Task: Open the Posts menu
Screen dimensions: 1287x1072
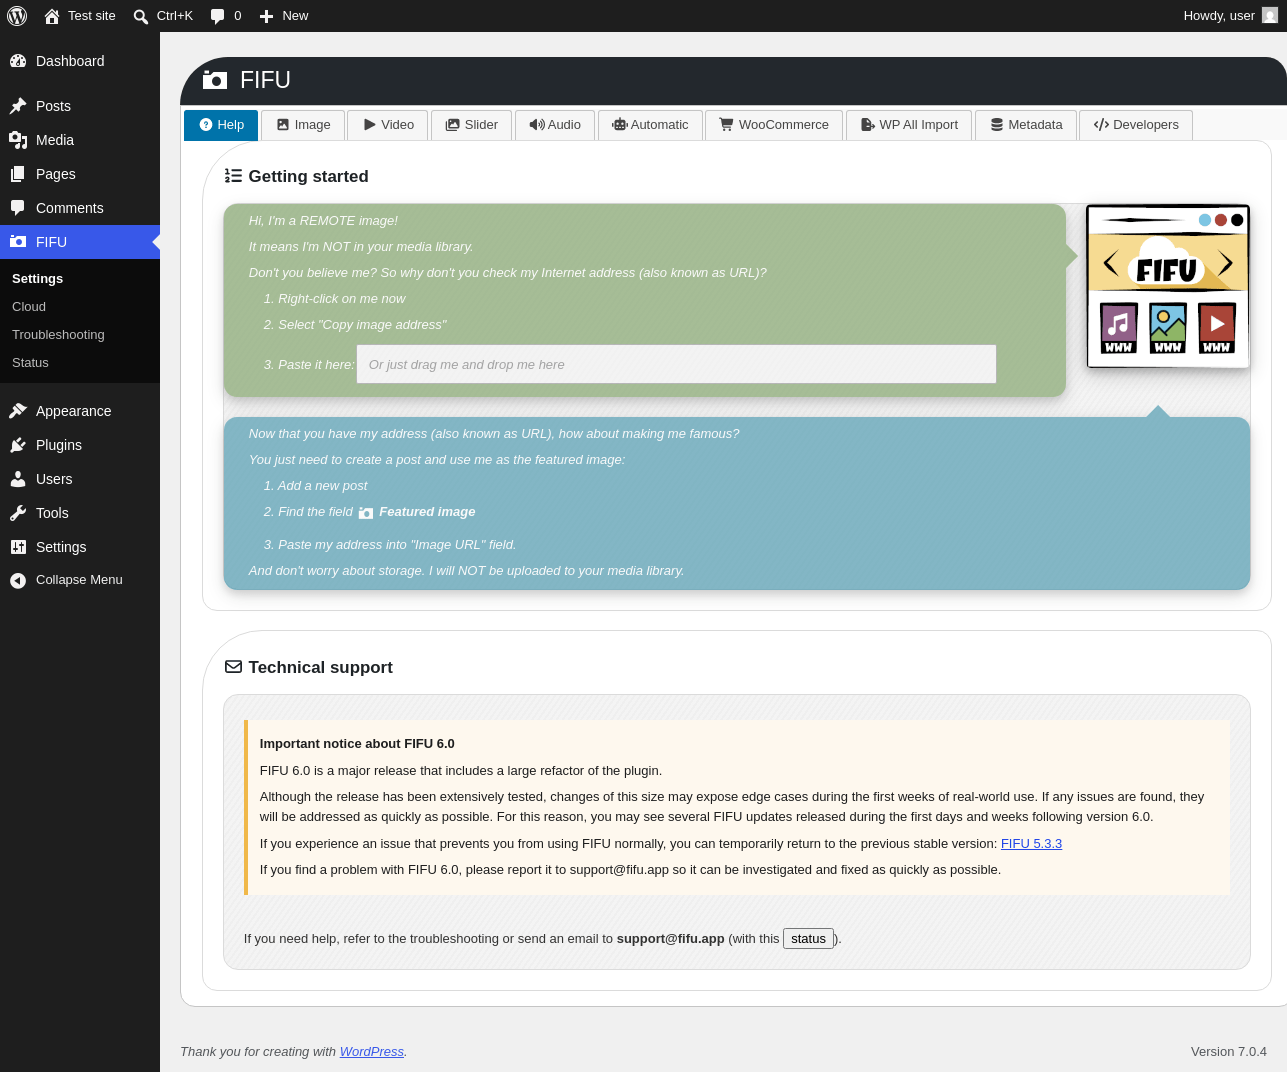Action: coord(80,106)
